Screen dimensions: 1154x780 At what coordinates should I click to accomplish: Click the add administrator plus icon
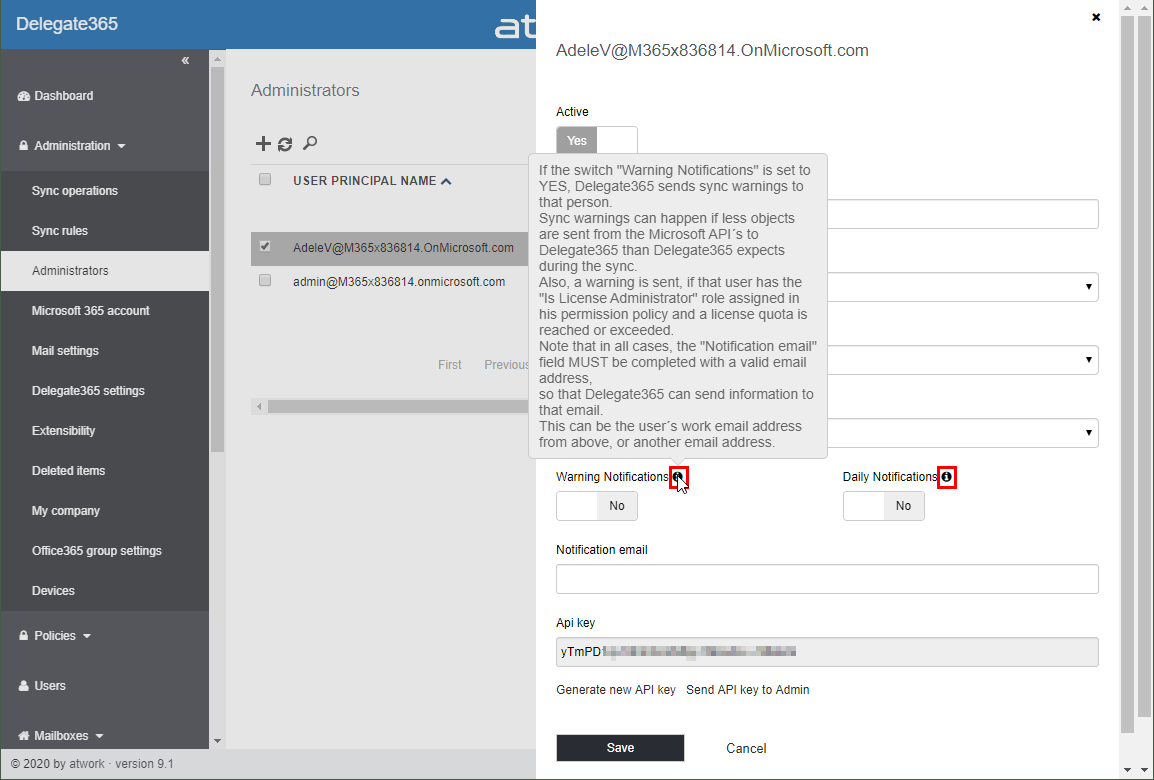[263, 143]
